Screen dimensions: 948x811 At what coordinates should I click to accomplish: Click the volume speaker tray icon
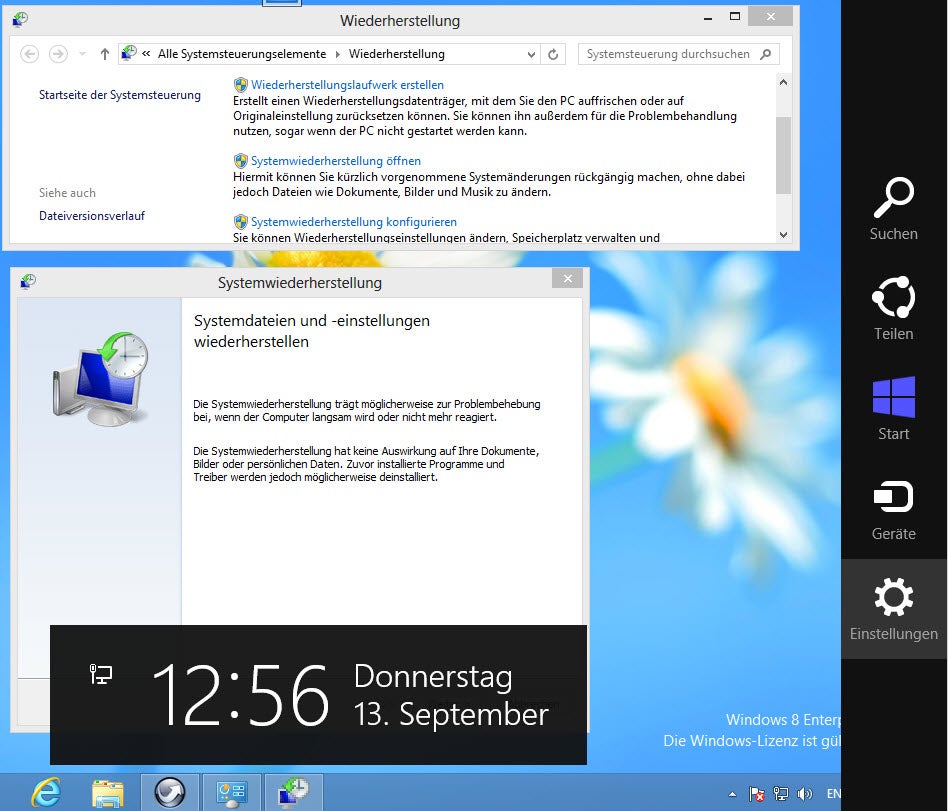tap(805, 793)
